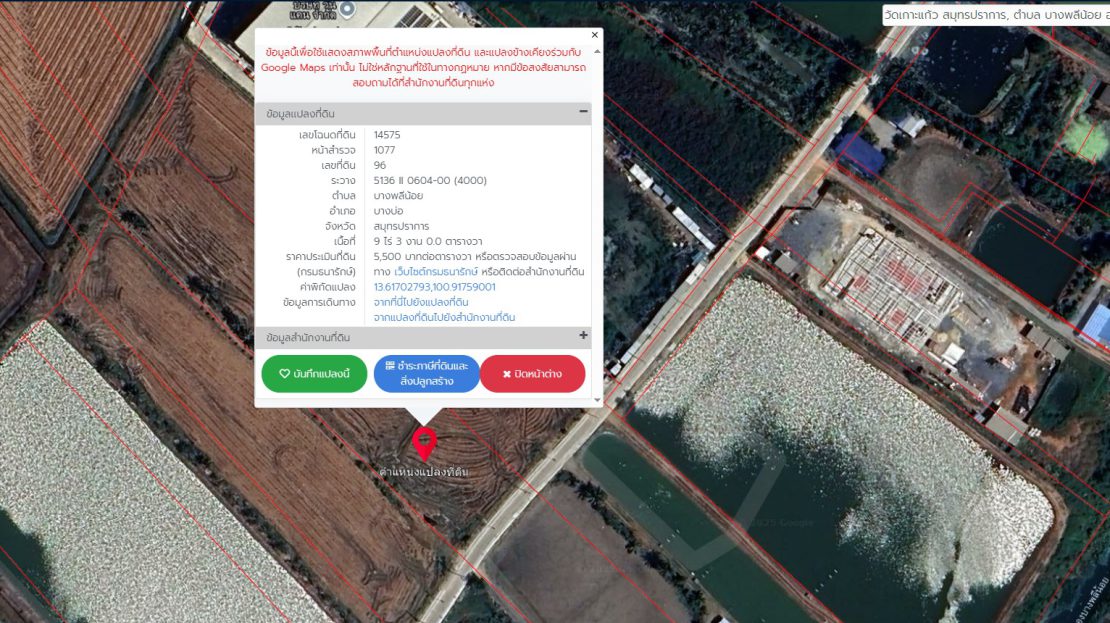Click the coordinates link 13.61702793,100.91759001
This screenshot has height=623, width=1110.
point(434,287)
